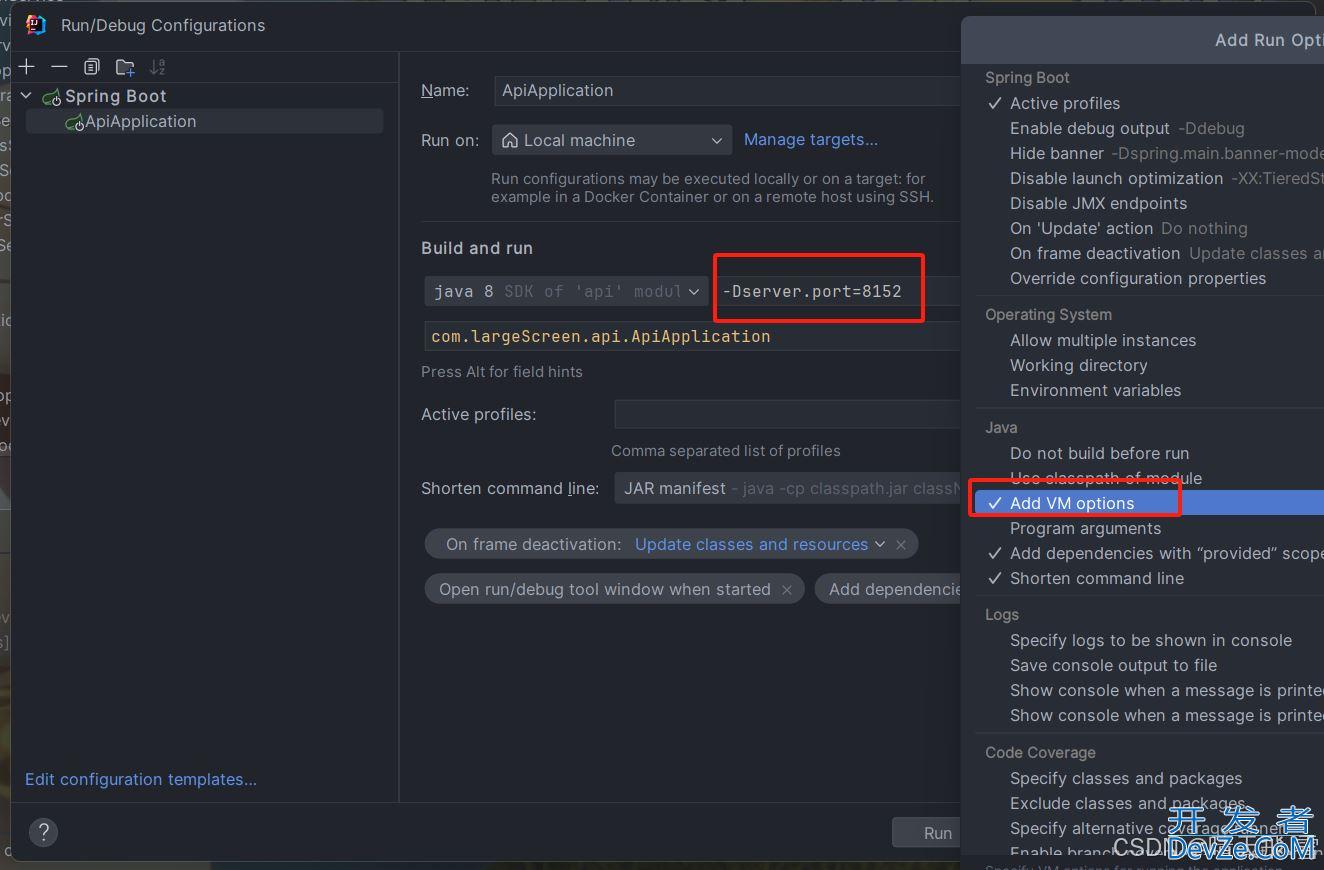Viewport: 1324px width, 870px height.
Task: Remove the 'Open run/debug tool window' tag
Action: (x=787, y=590)
